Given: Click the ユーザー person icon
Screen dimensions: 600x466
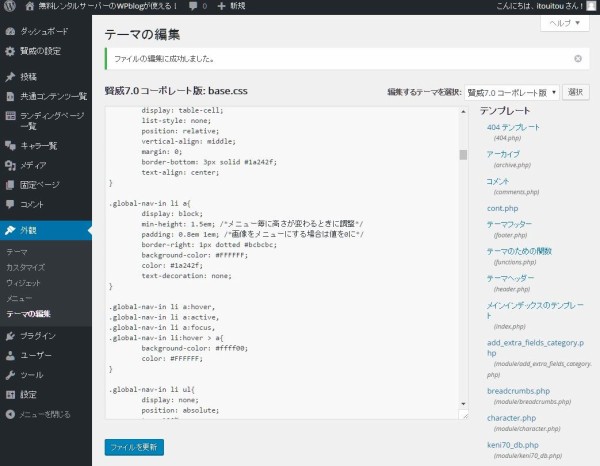Looking at the screenshot, I should [10, 355].
